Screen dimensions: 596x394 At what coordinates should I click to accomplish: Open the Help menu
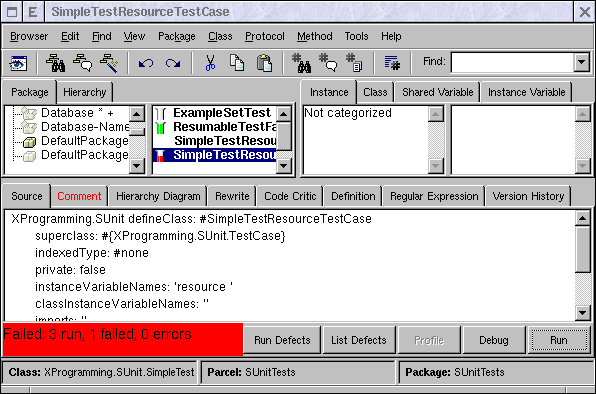click(391, 36)
